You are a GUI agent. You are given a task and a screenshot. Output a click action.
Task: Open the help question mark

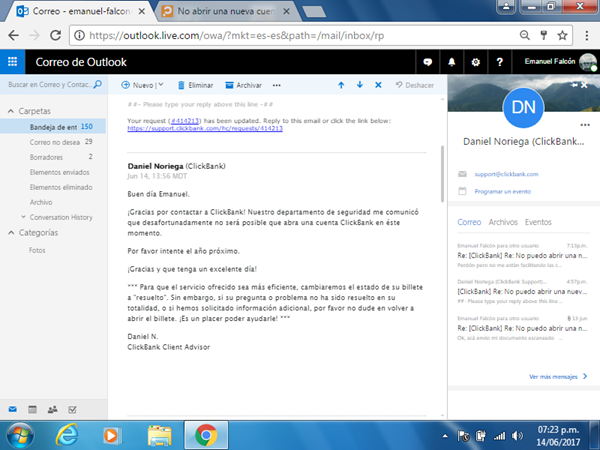[499, 62]
